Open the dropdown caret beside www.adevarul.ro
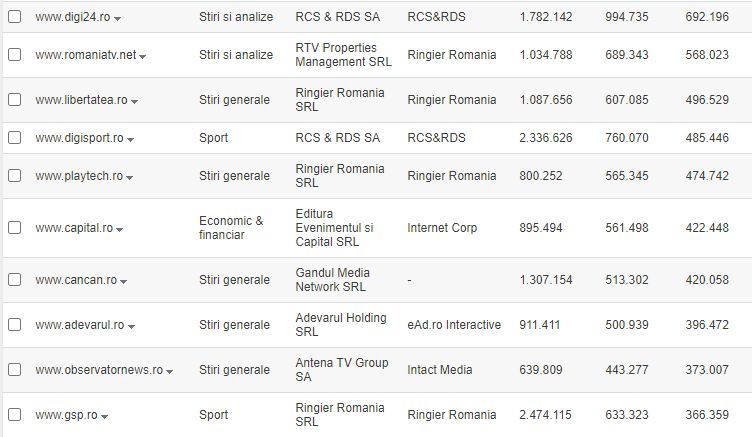The width and height of the screenshot is (752, 437). 131,327
